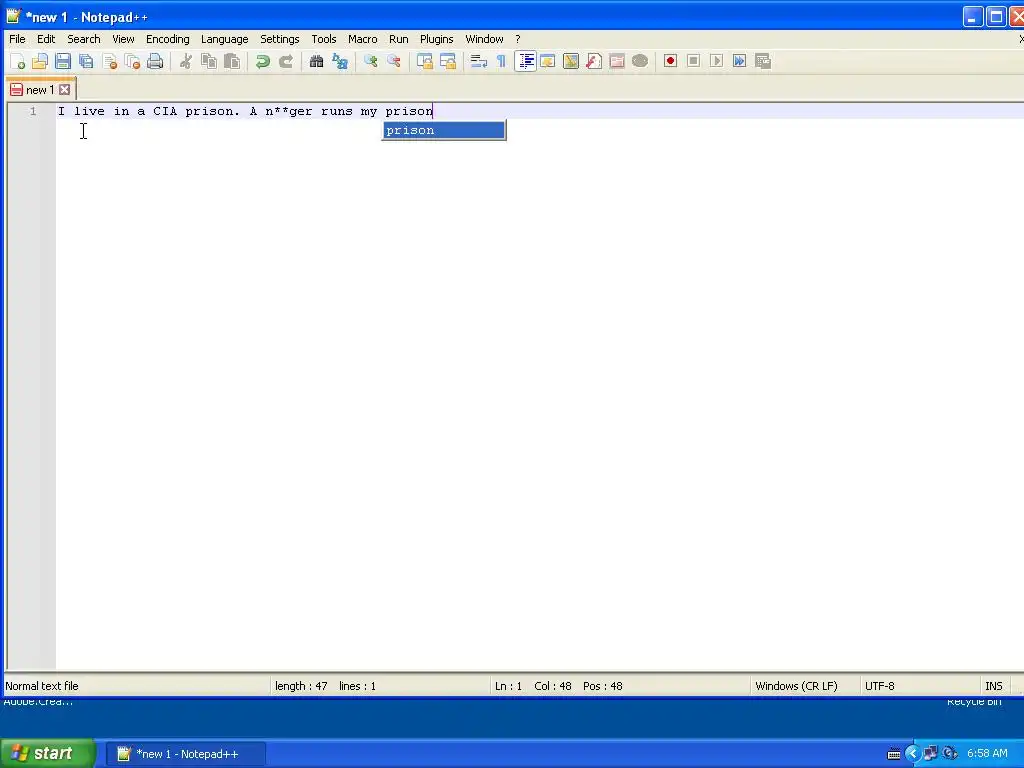This screenshot has height=768, width=1024.
Task: Open the Encoding menu
Action: point(168,39)
